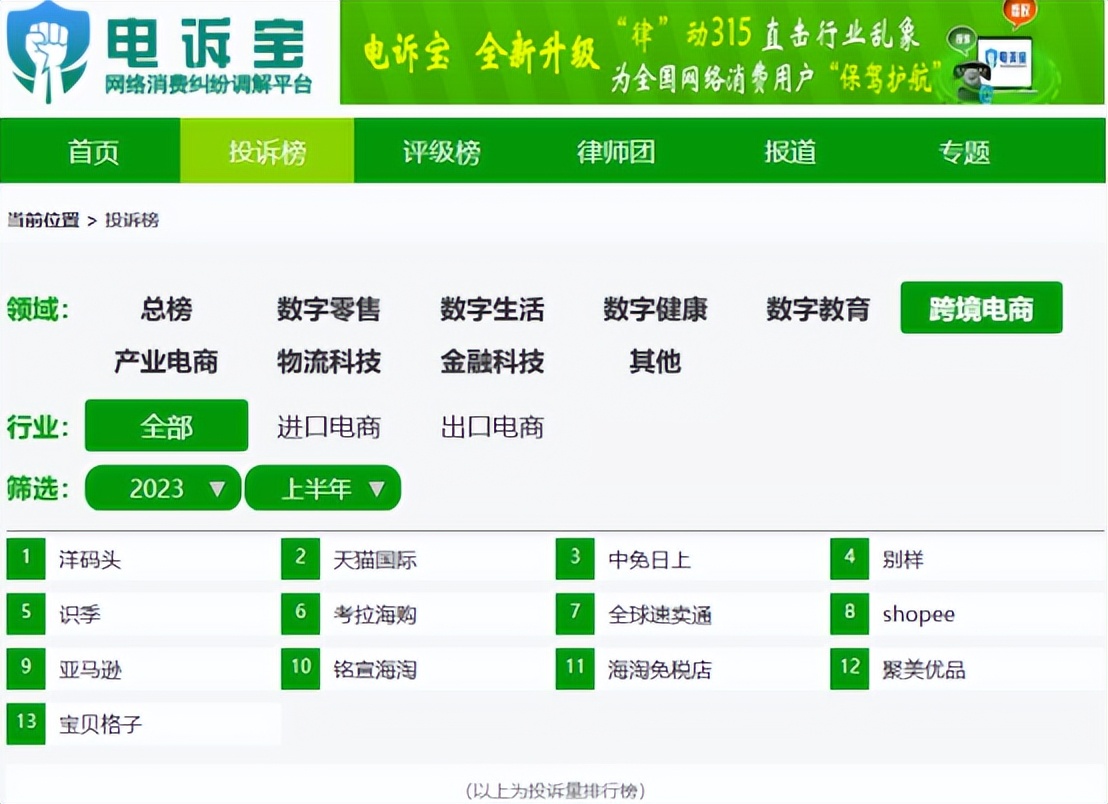The image size is (1108, 804).
Task: Open rank 7 entry 全球速卖通
Action: [659, 614]
